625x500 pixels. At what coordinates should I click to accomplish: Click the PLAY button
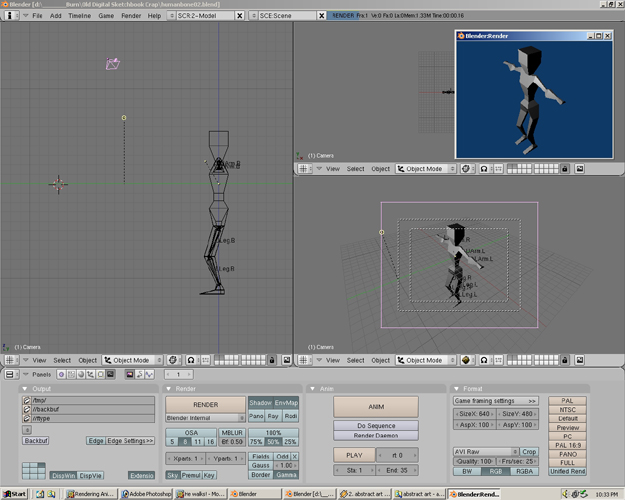coord(354,455)
